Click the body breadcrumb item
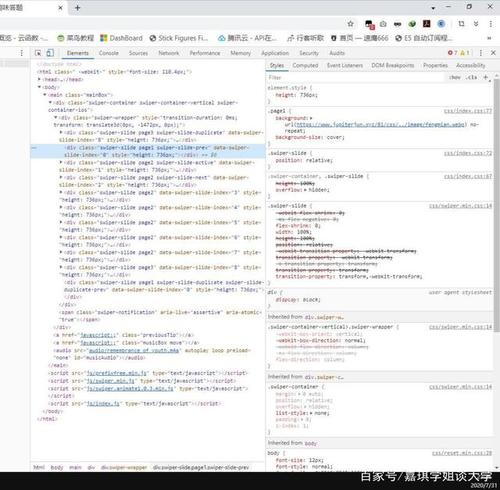 [57, 467]
